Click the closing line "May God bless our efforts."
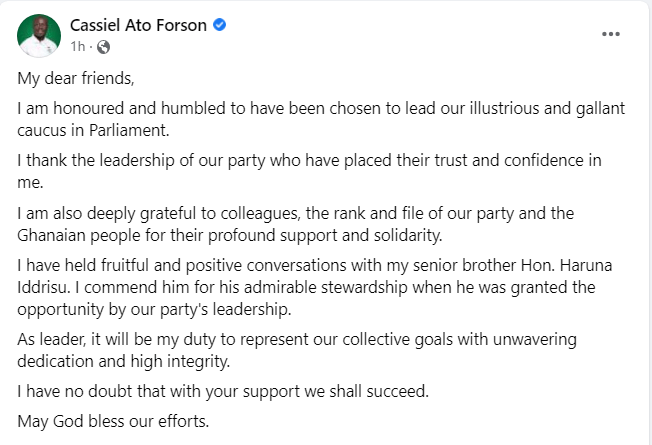The height and width of the screenshot is (445, 652). coord(113,422)
